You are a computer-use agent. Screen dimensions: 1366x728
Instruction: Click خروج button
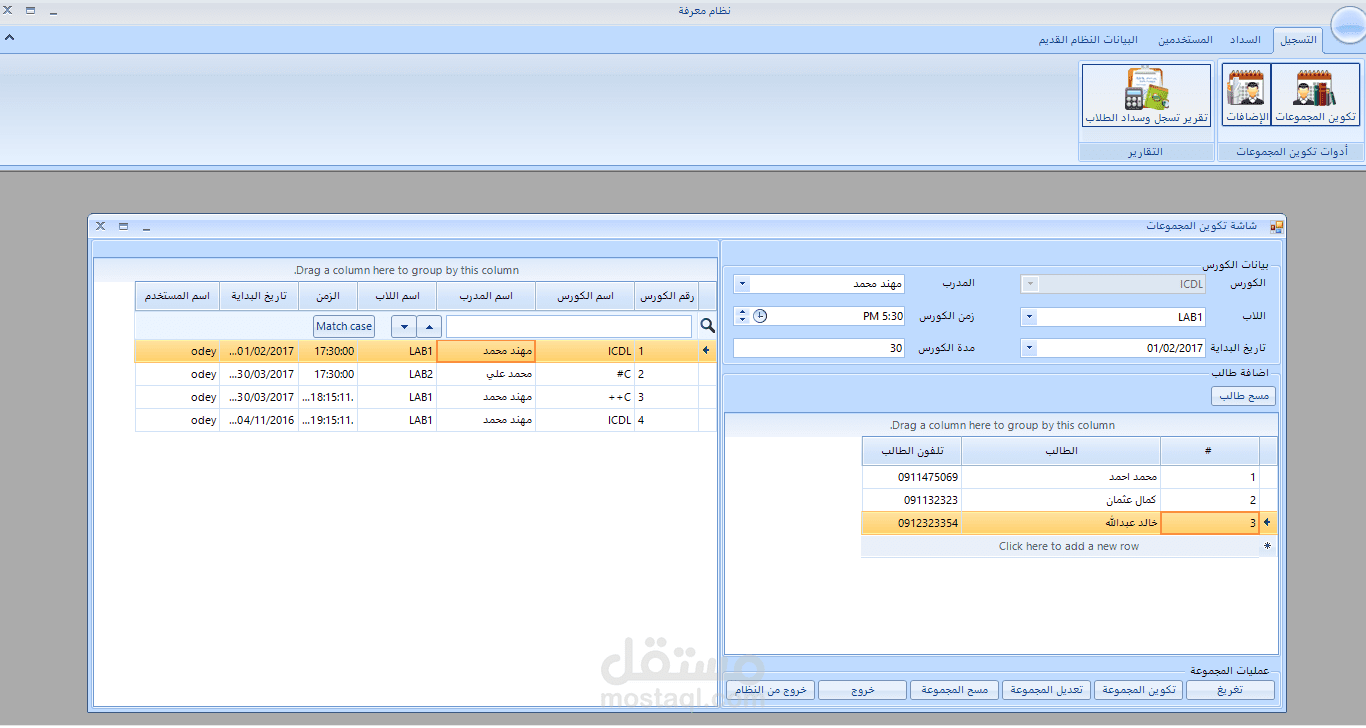[862, 690]
